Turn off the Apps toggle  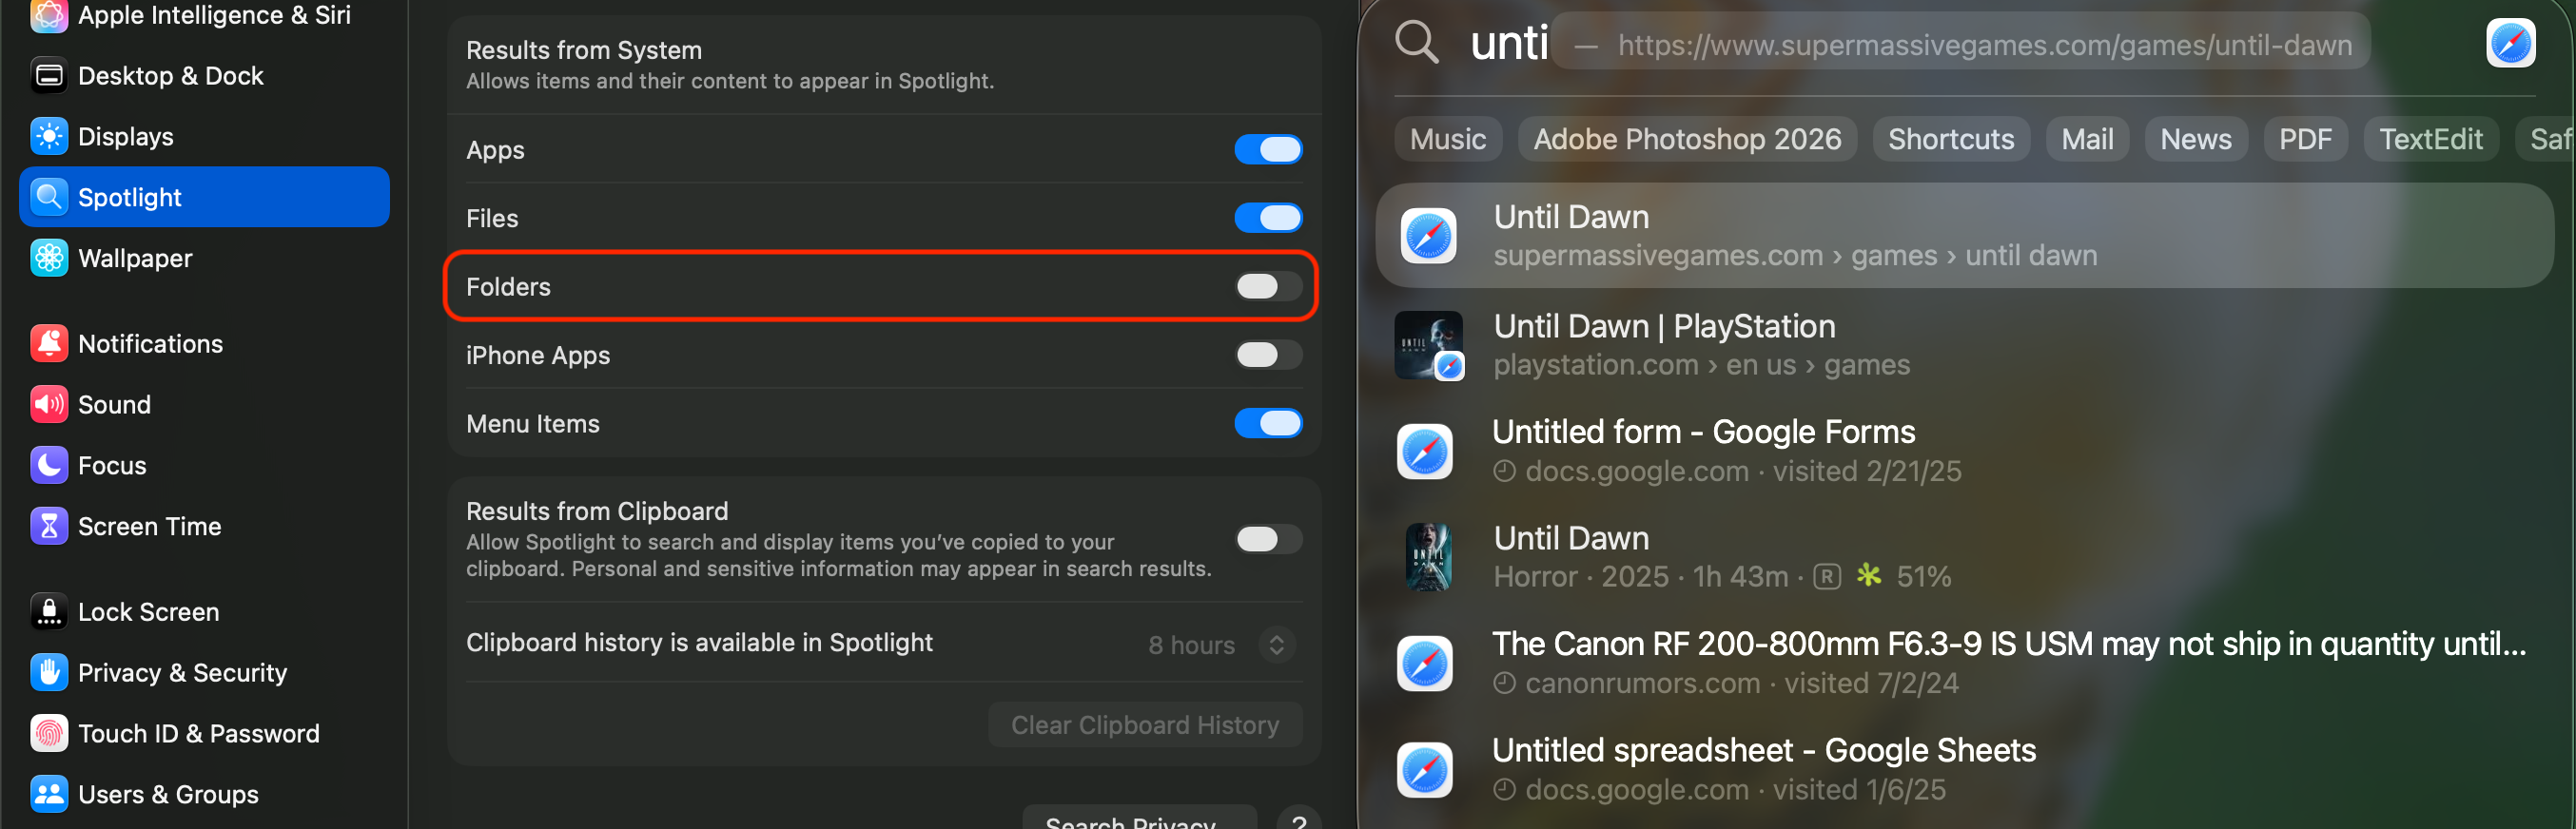click(x=1268, y=150)
